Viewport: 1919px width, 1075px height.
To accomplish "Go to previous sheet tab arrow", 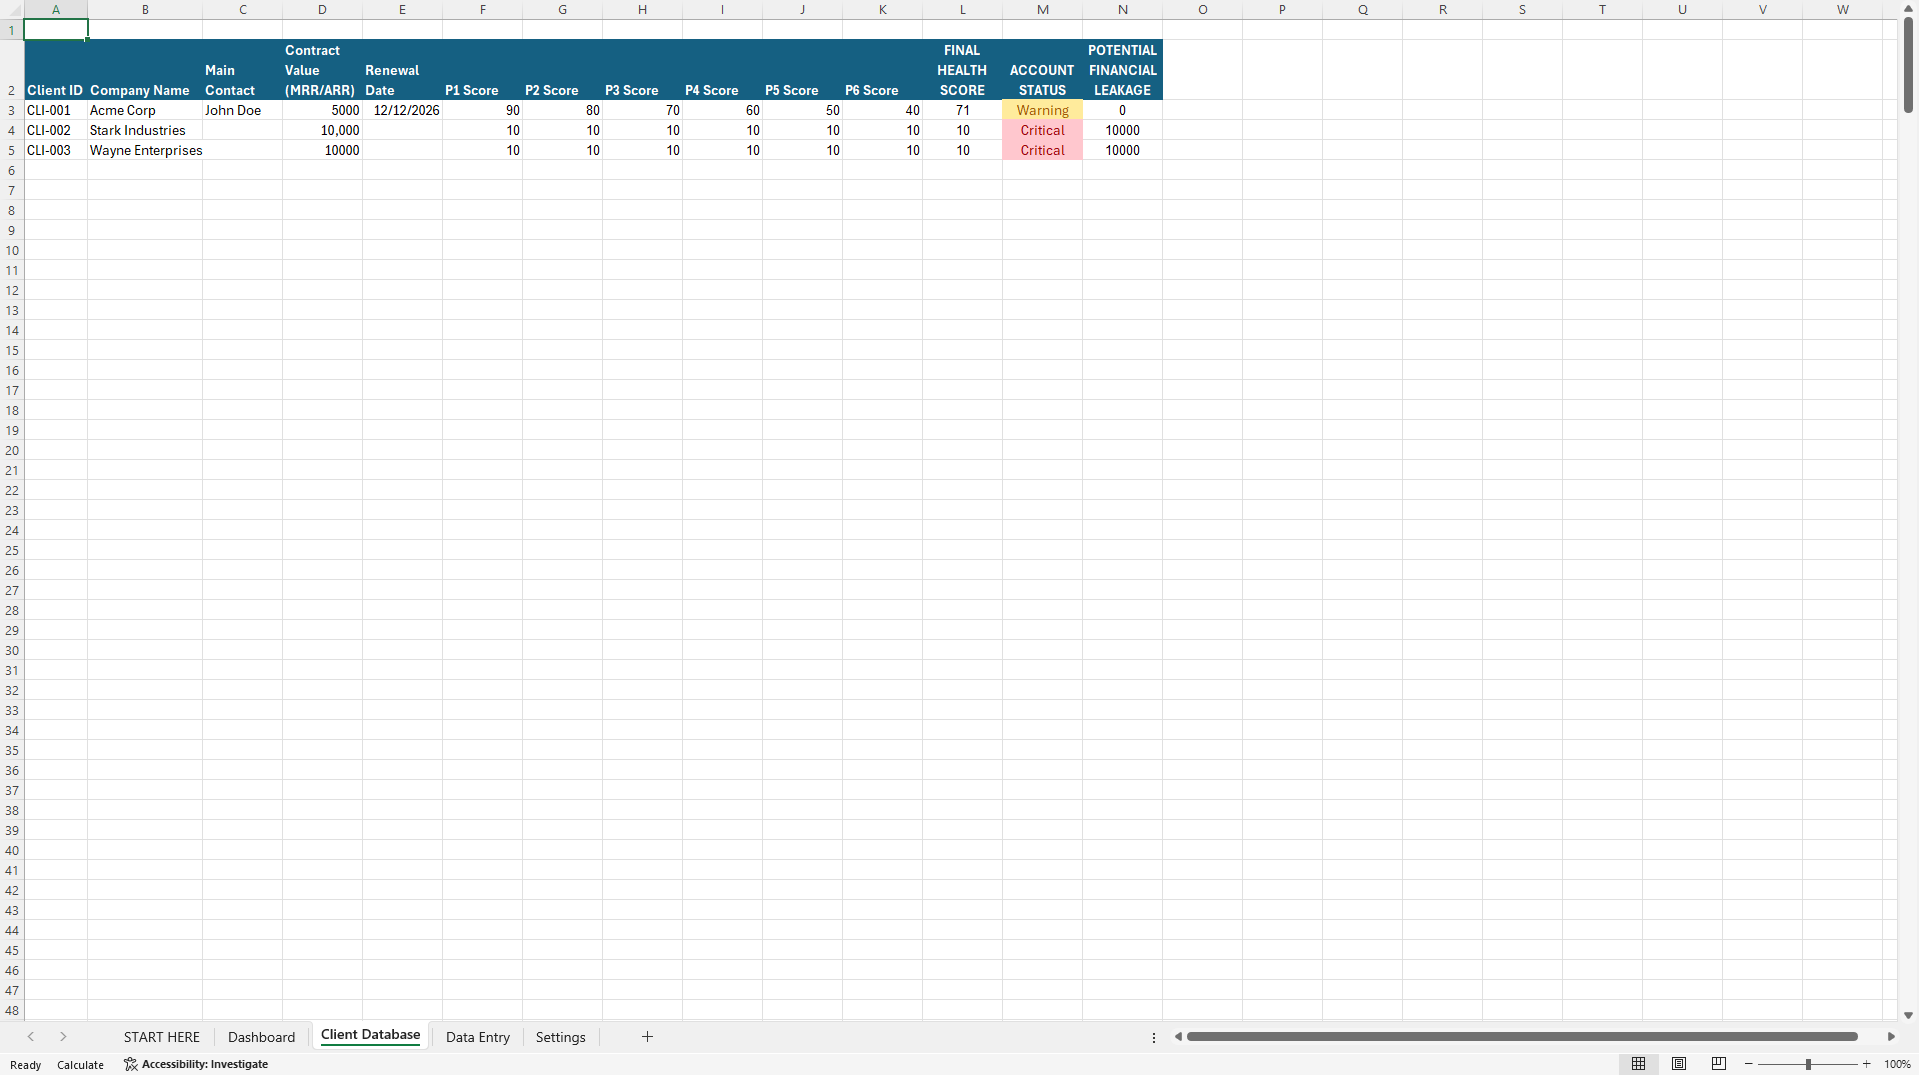I will point(31,1037).
